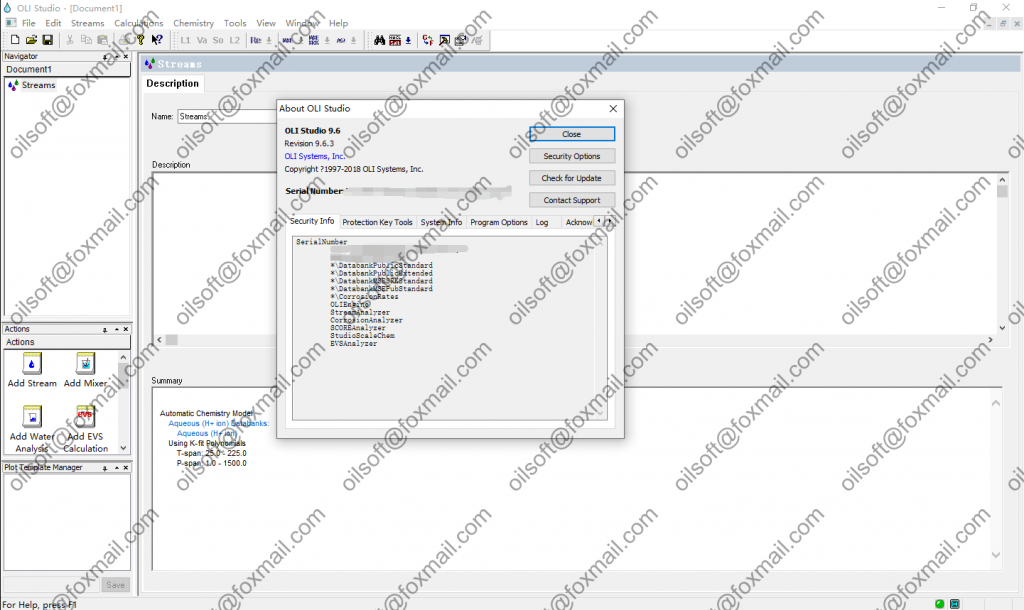Switch to the System Info tab
Image resolution: width=1024 pixels, height=610 pixels.
pyautogui.click(x=441, y=222)
